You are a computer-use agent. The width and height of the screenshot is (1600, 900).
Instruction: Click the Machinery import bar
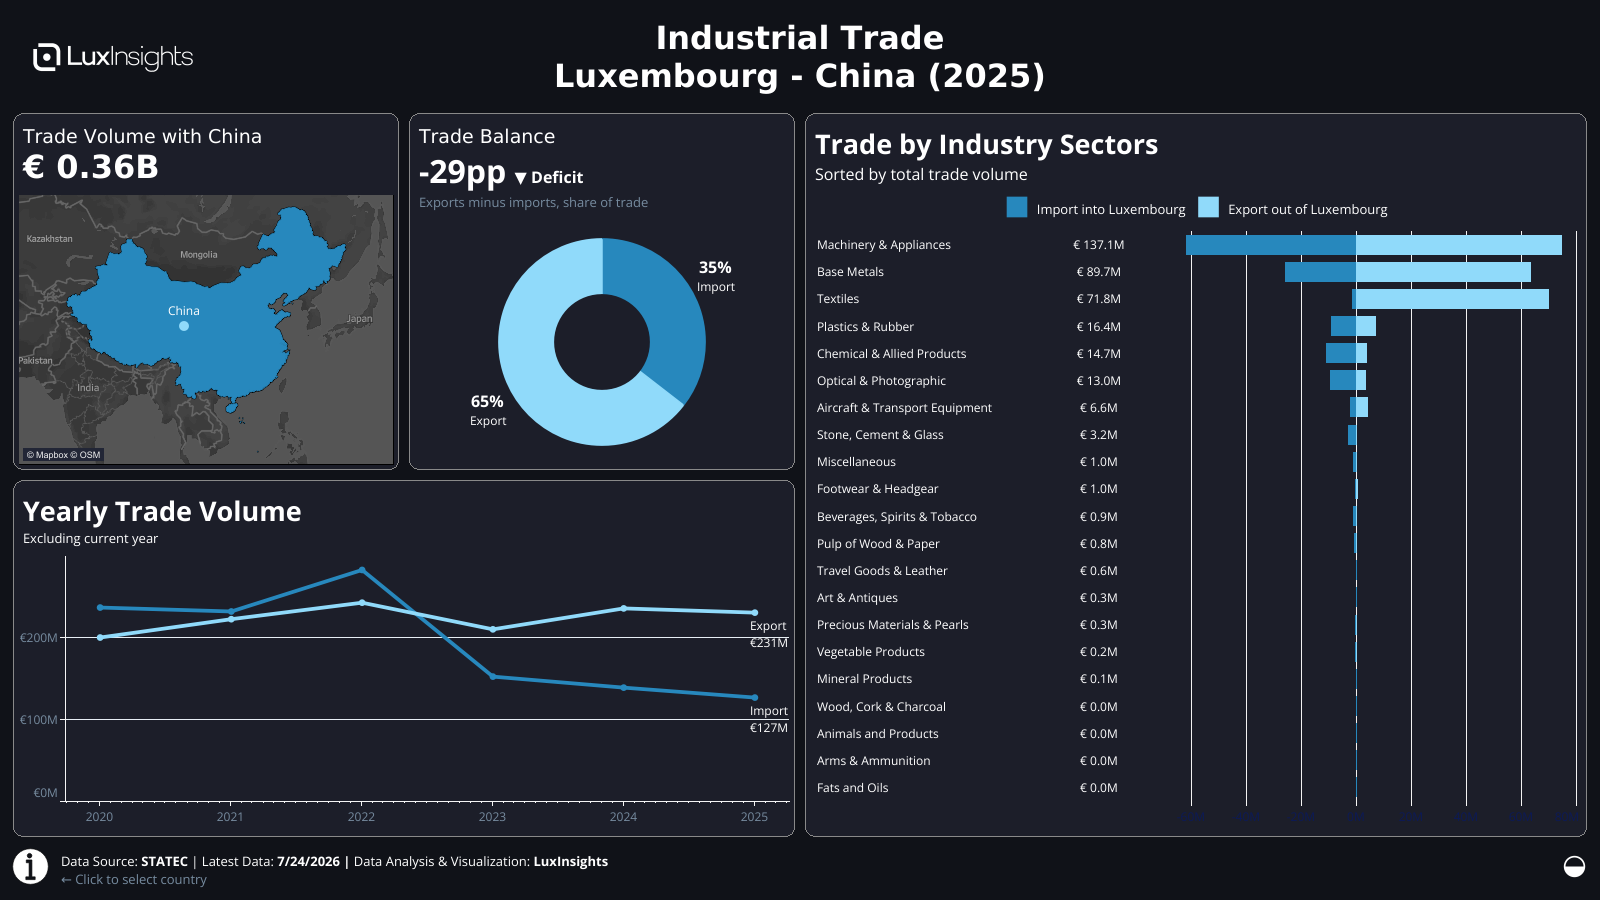click(1271, 245)
